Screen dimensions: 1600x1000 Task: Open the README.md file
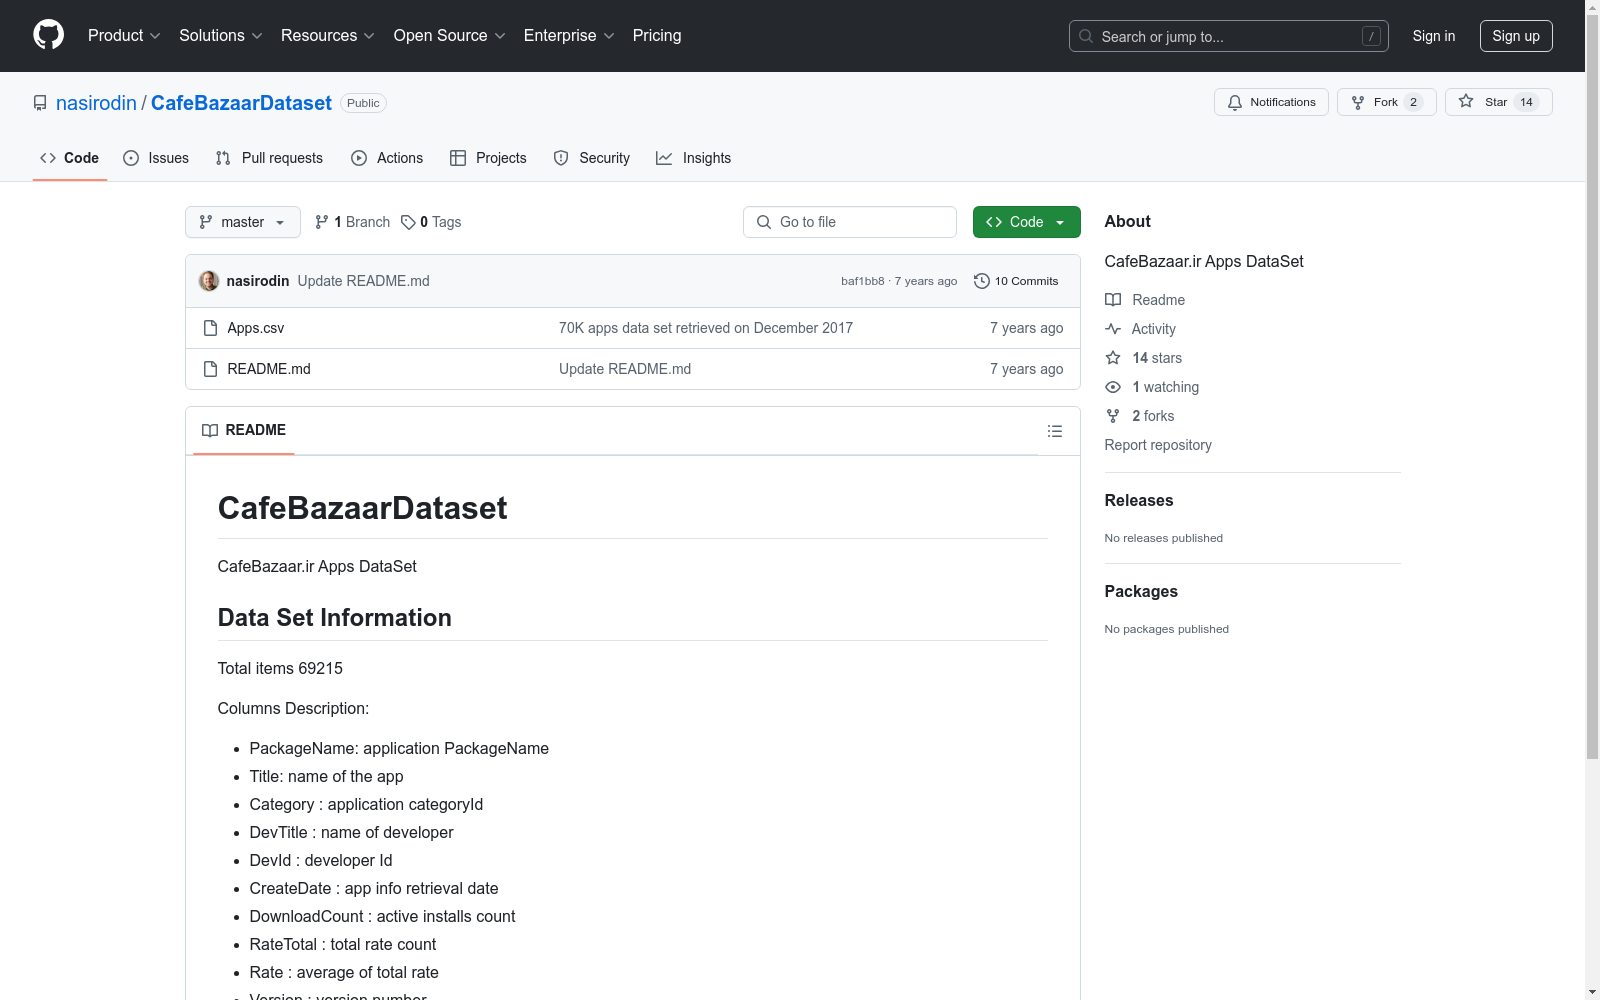click(x=269, y=369)
